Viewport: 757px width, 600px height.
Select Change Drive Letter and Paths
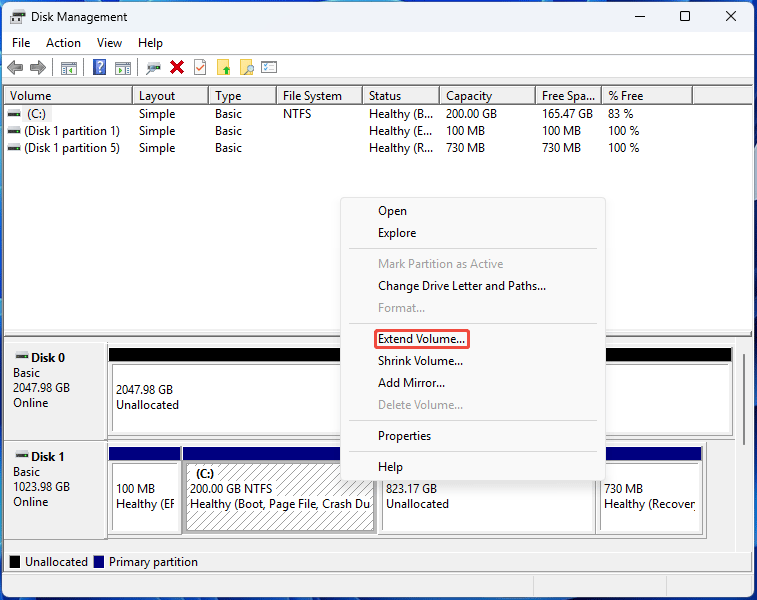coord(473,286)
